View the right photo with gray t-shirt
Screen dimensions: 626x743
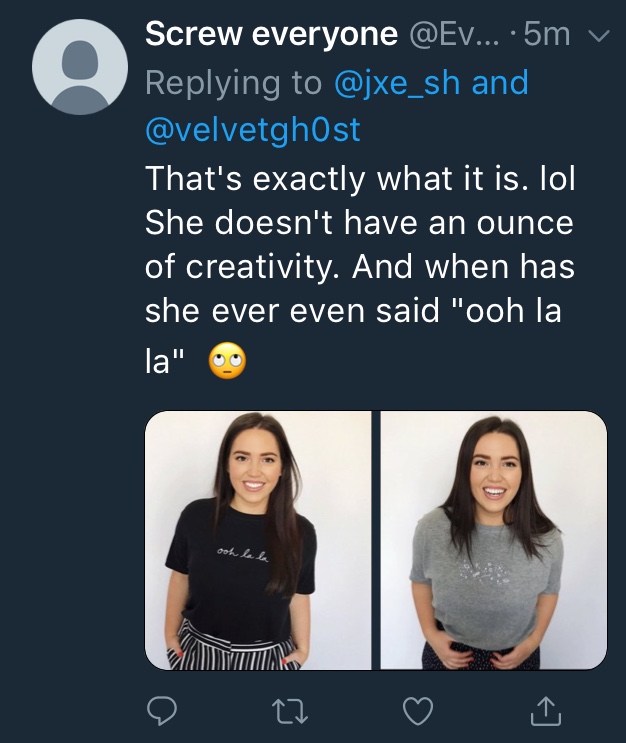click(493, 540)
